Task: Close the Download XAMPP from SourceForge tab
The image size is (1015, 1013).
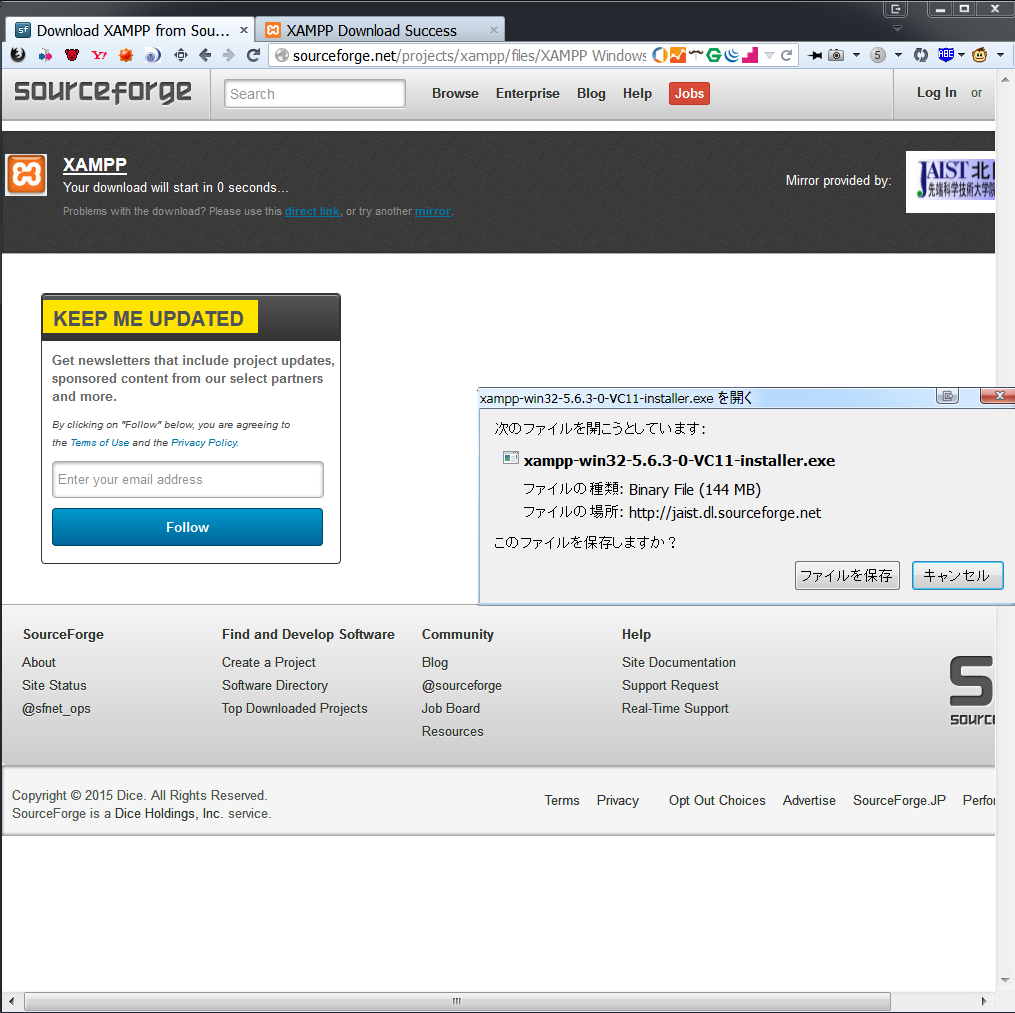Action: (x=244, y=30)
